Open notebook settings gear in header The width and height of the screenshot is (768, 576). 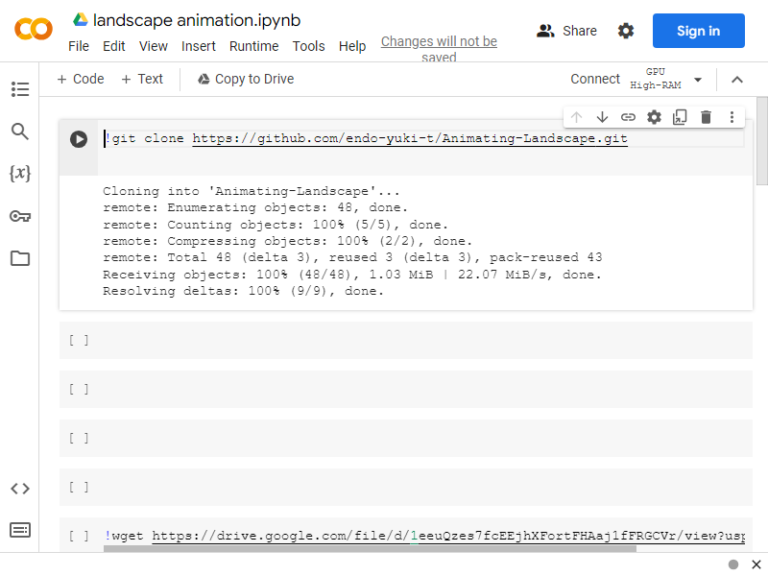[625, 31]
